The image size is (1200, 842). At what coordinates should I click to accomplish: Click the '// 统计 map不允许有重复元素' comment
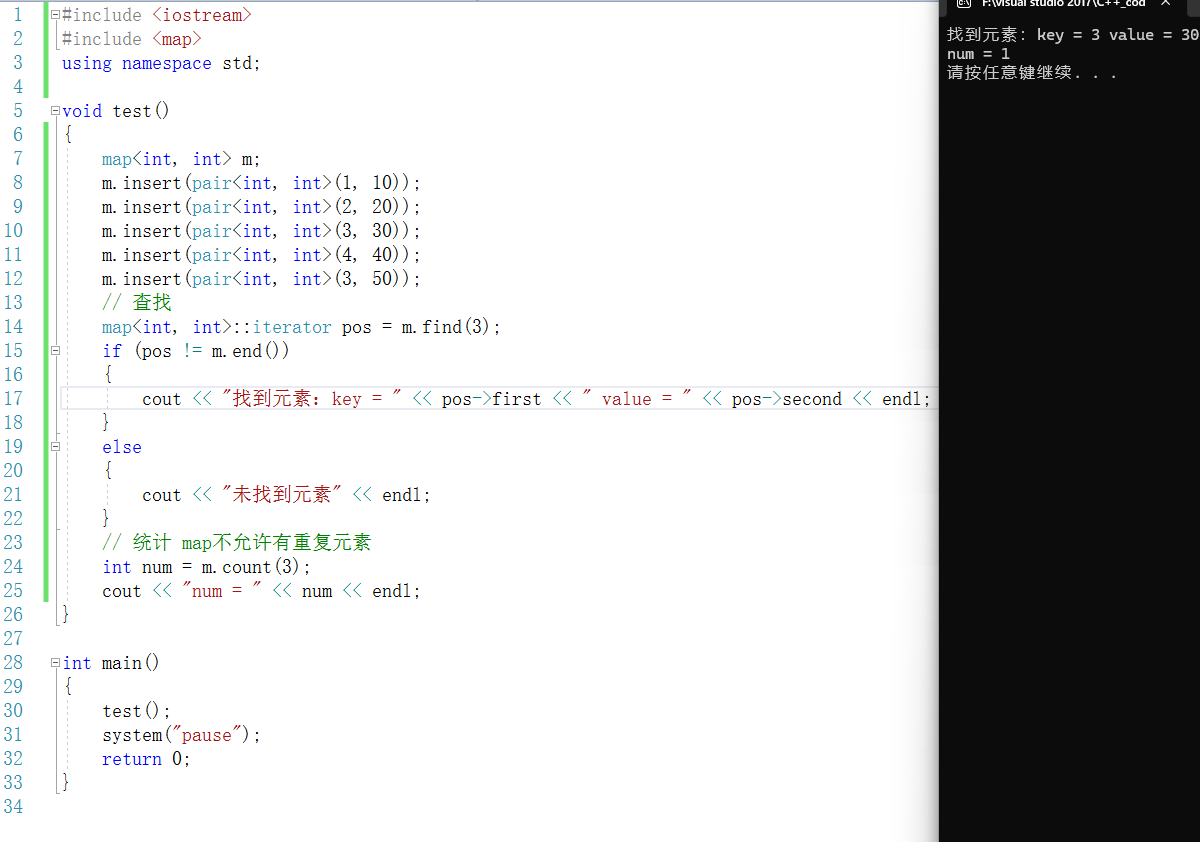[x=237, y=543]
